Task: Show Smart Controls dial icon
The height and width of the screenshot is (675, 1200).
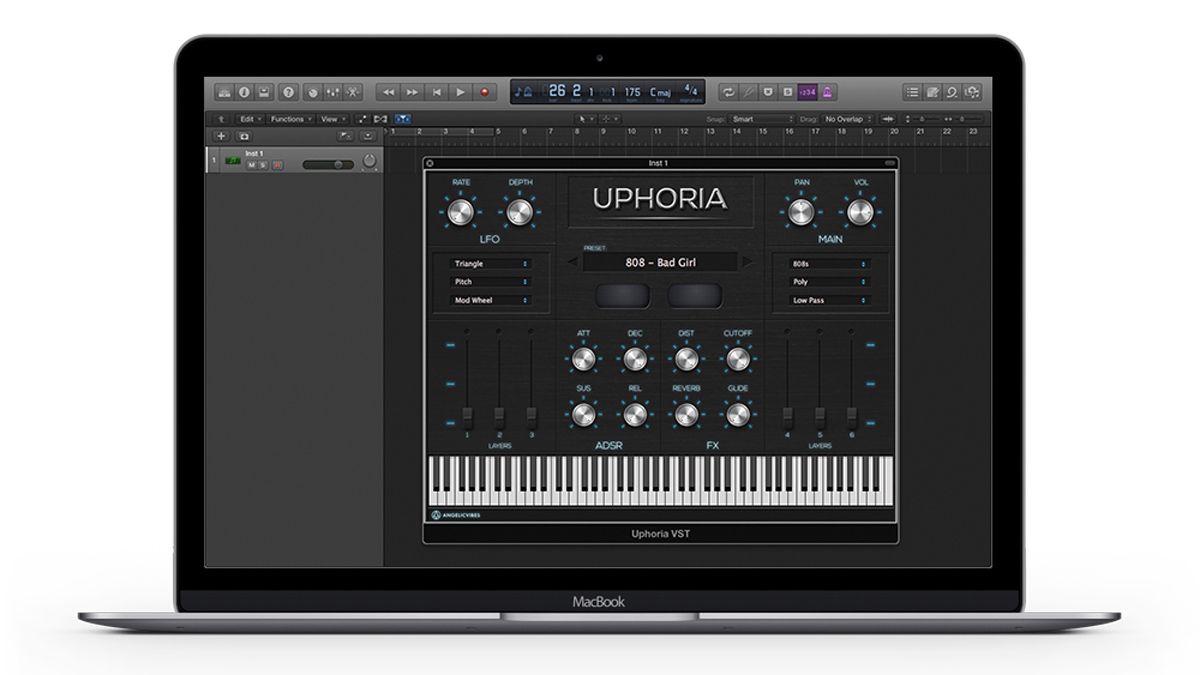Action: [313, 92]
